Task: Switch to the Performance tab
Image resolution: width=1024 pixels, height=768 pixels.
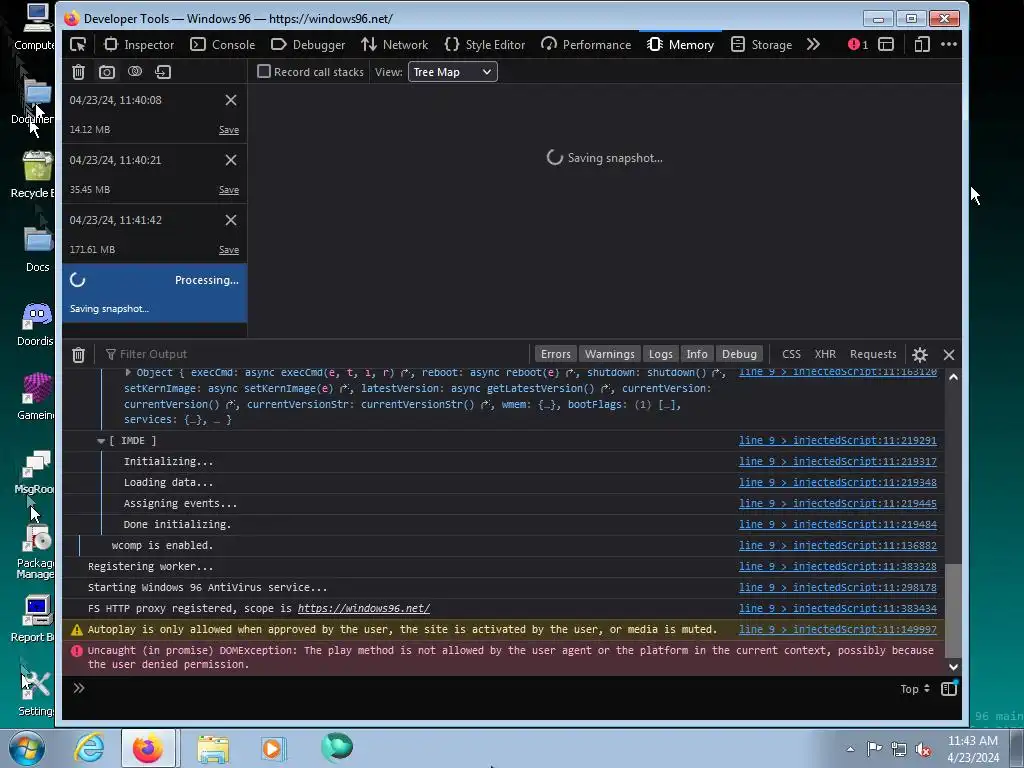Action: point(586,44)
